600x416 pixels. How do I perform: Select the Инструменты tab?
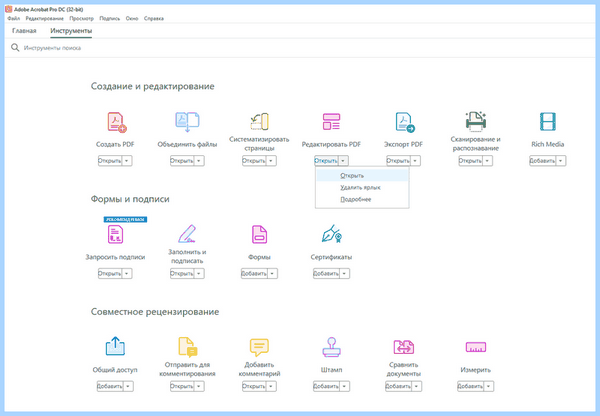coord(71,31)
